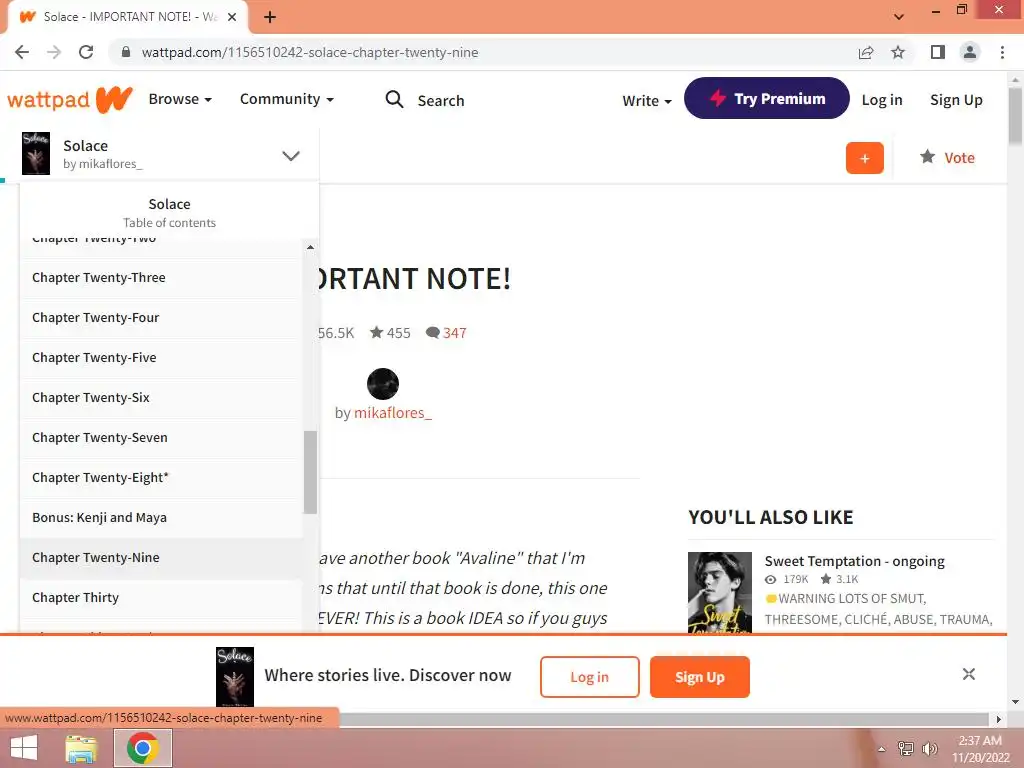Screen dimensions: 1024x768
Task: Select Chapter Twenty-Five
Action: pyautogui.click(x=161, y=357)
